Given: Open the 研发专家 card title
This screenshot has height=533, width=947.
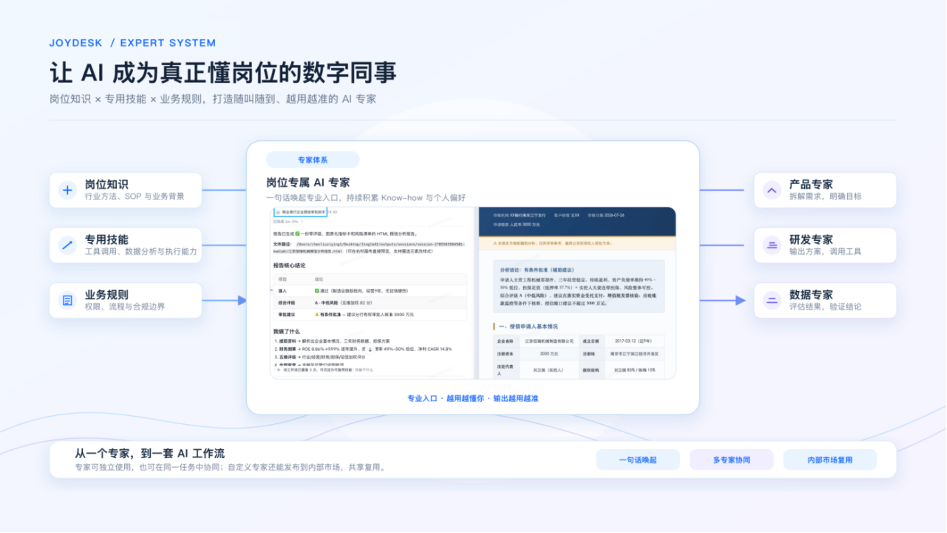Looking at the screenshot, I should tap(811, 239).
